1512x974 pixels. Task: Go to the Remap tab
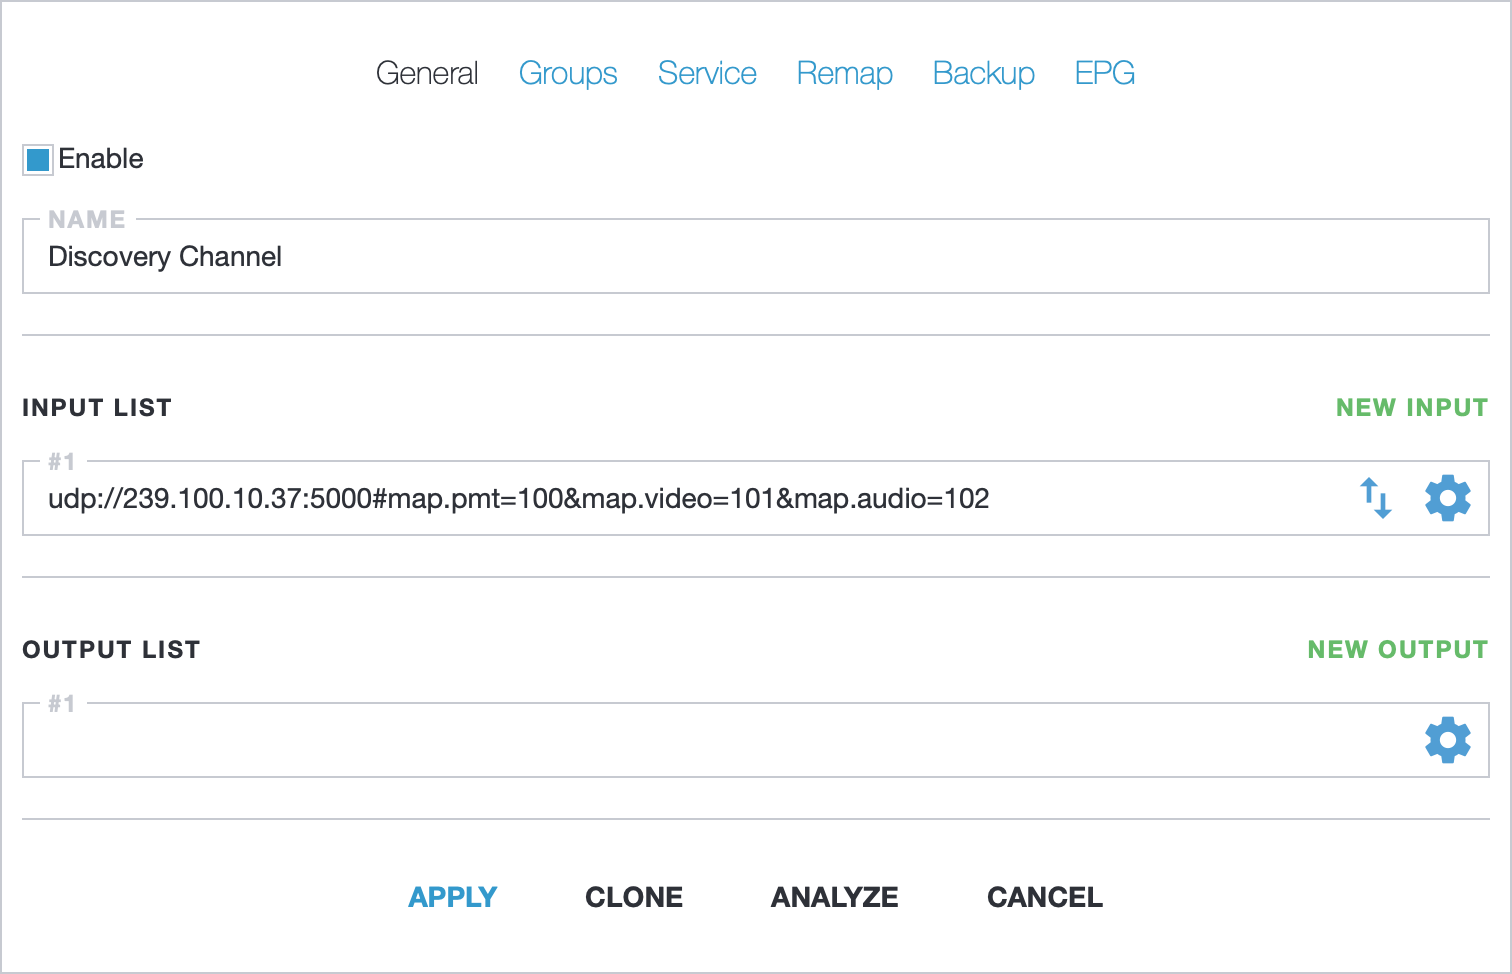click(x=844, y=73)
